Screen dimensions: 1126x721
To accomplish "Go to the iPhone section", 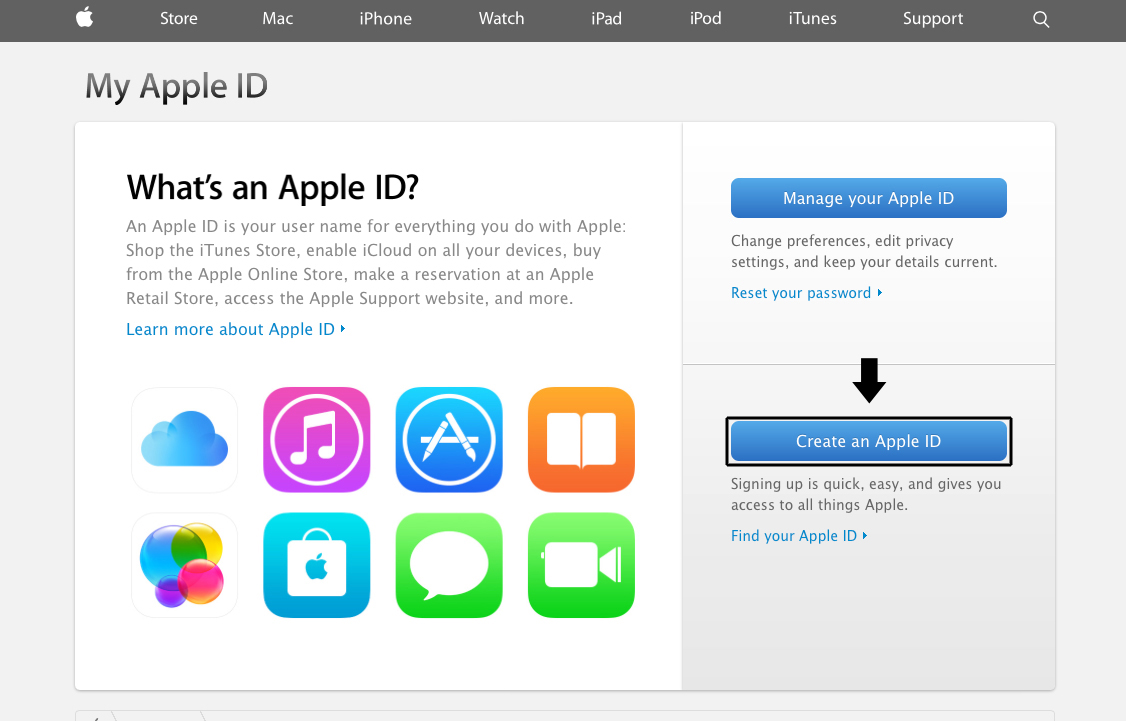I will (386, 19).
